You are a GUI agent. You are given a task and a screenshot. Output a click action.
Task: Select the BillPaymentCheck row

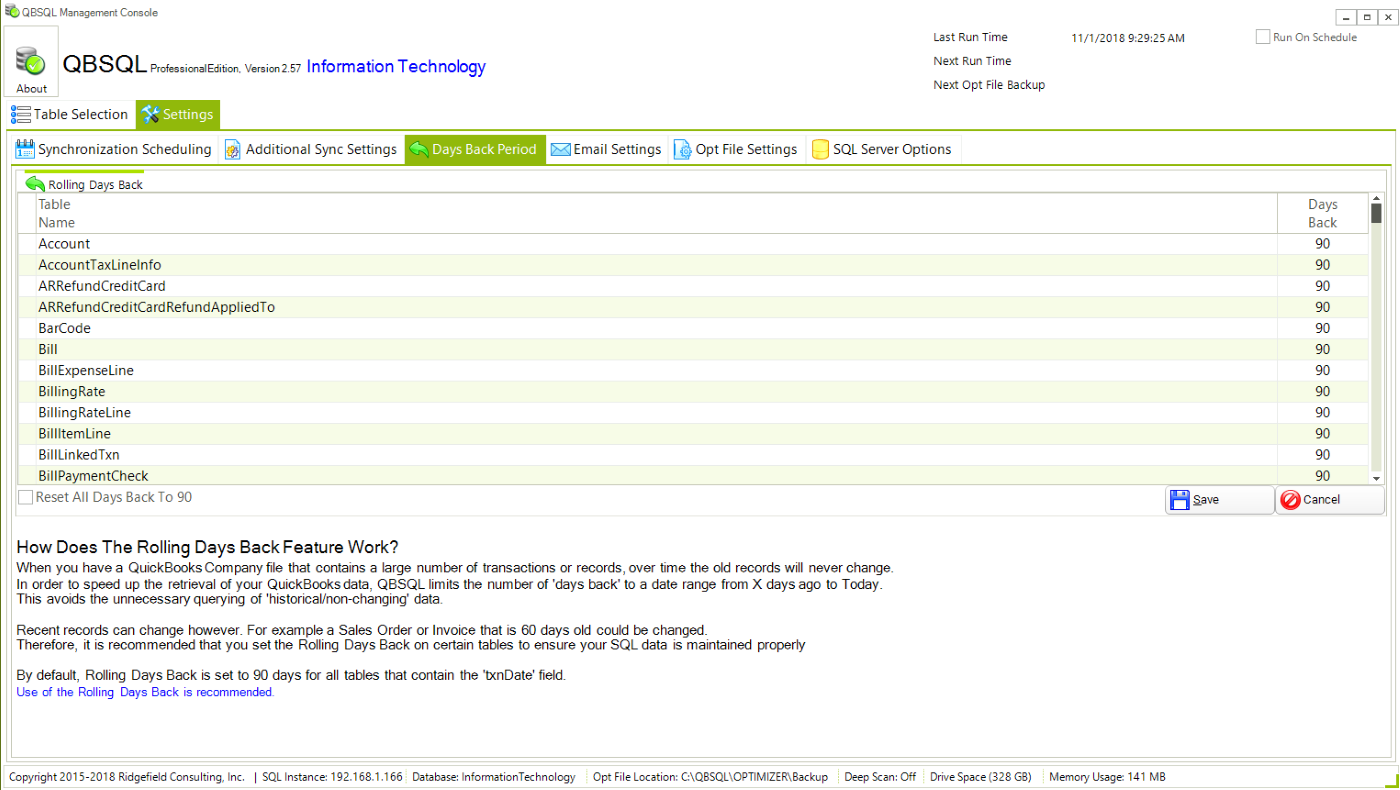pos(693,475)
